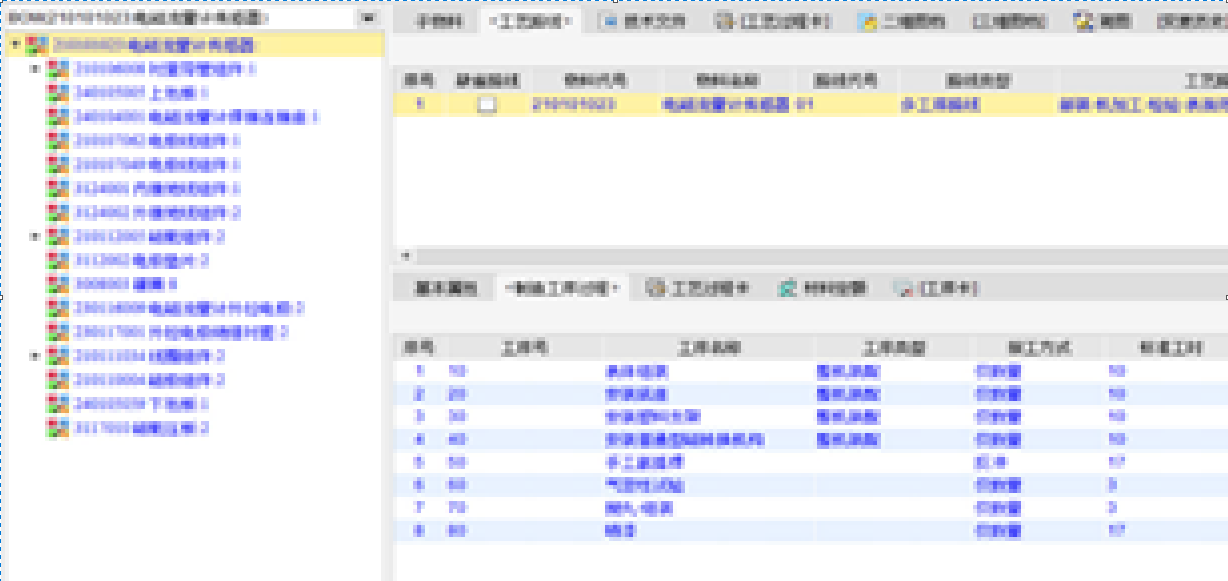Collapse the root 电磁流量计布局图 tree node
The height and width of the screenshot is (581, 1228).
(x=15, y=45)
